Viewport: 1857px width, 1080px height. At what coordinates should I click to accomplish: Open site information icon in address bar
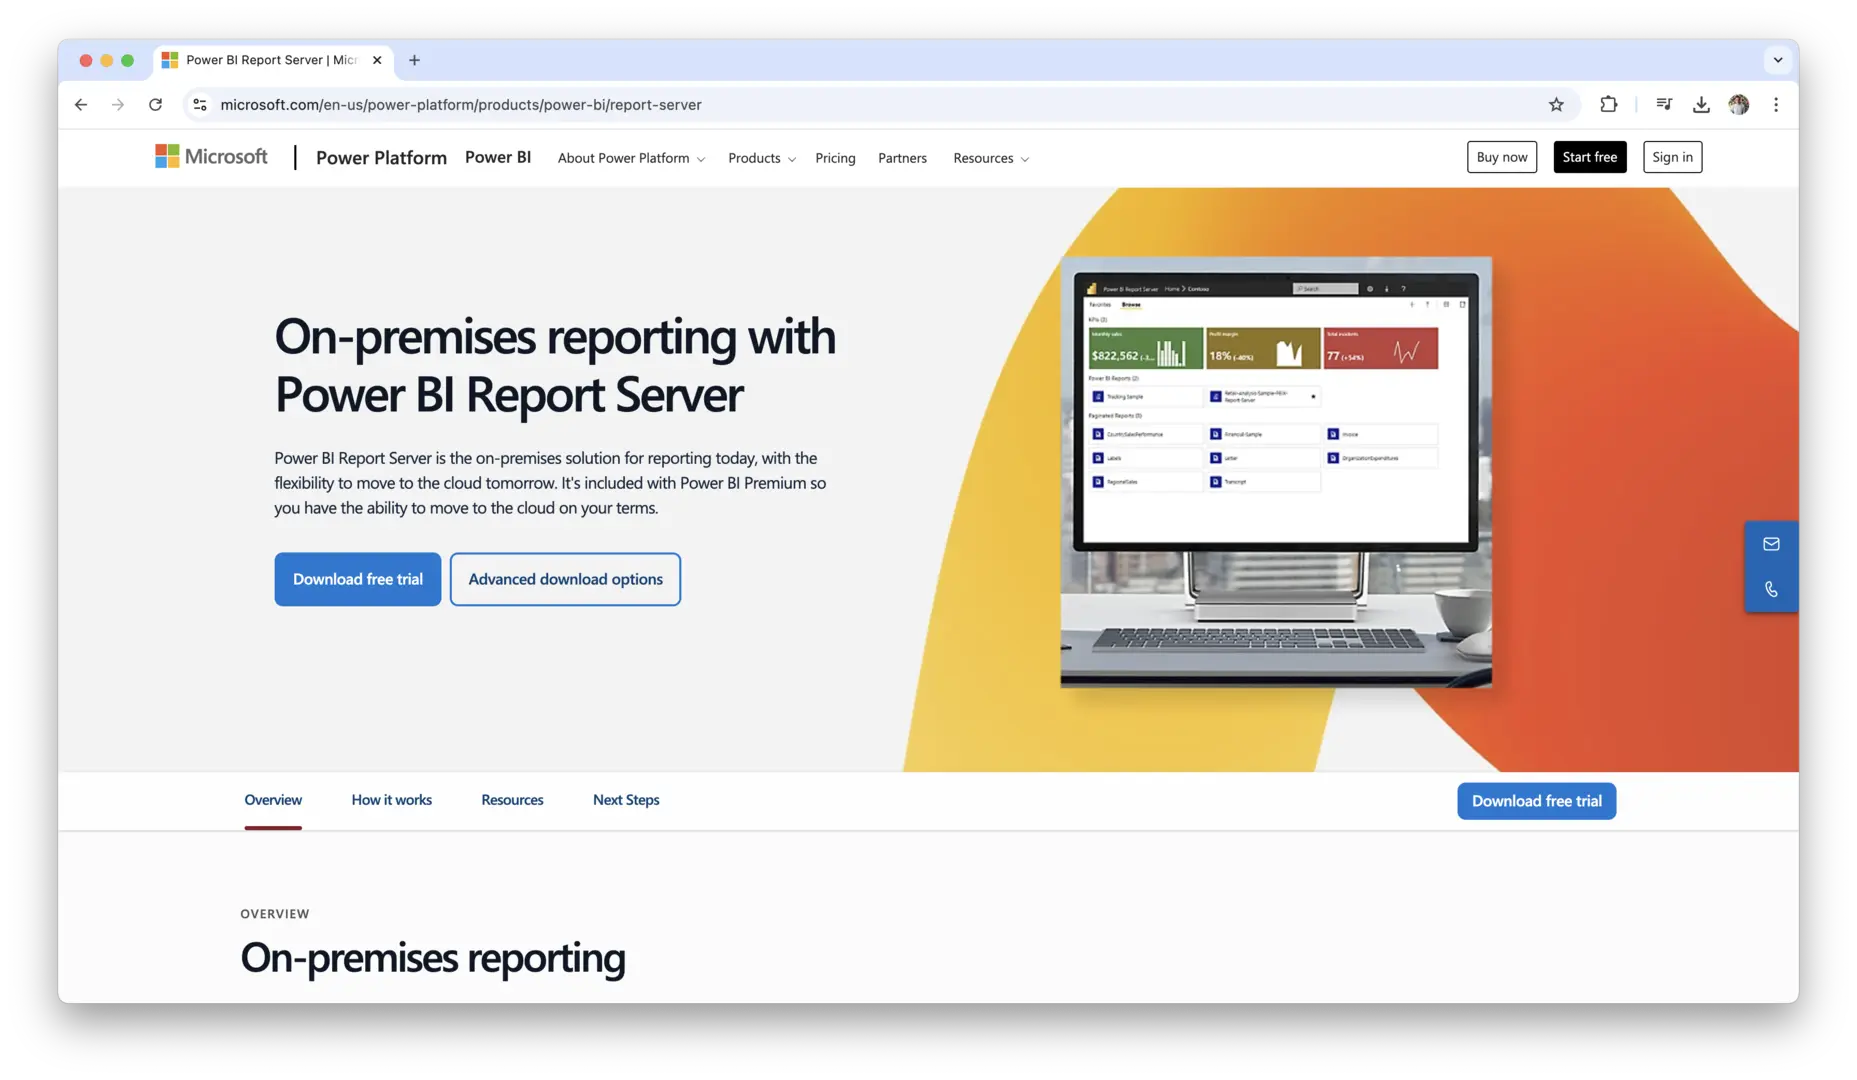[x=200, y=104]
